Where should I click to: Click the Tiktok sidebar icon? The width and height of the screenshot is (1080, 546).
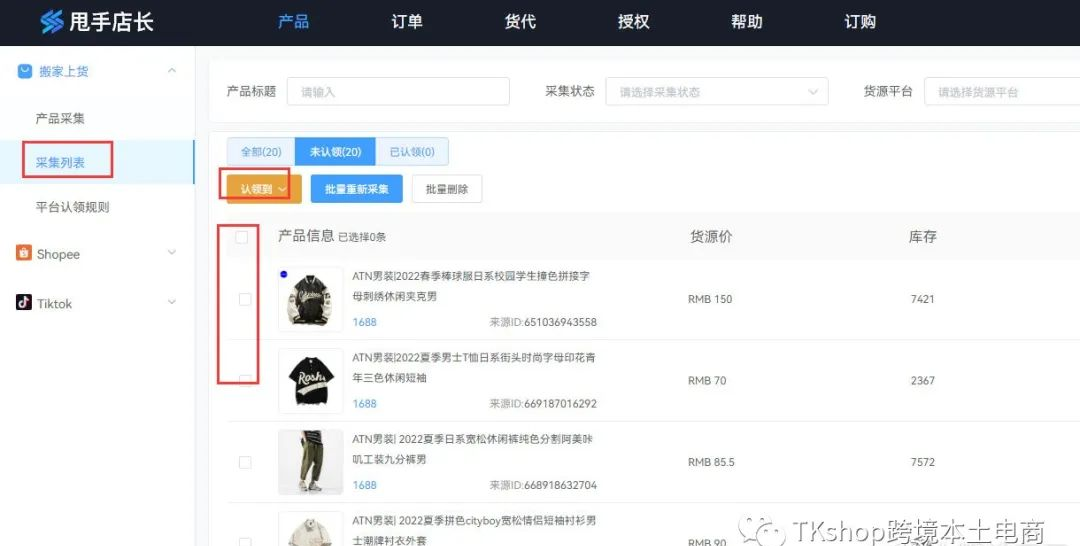[x=24, y=302]
